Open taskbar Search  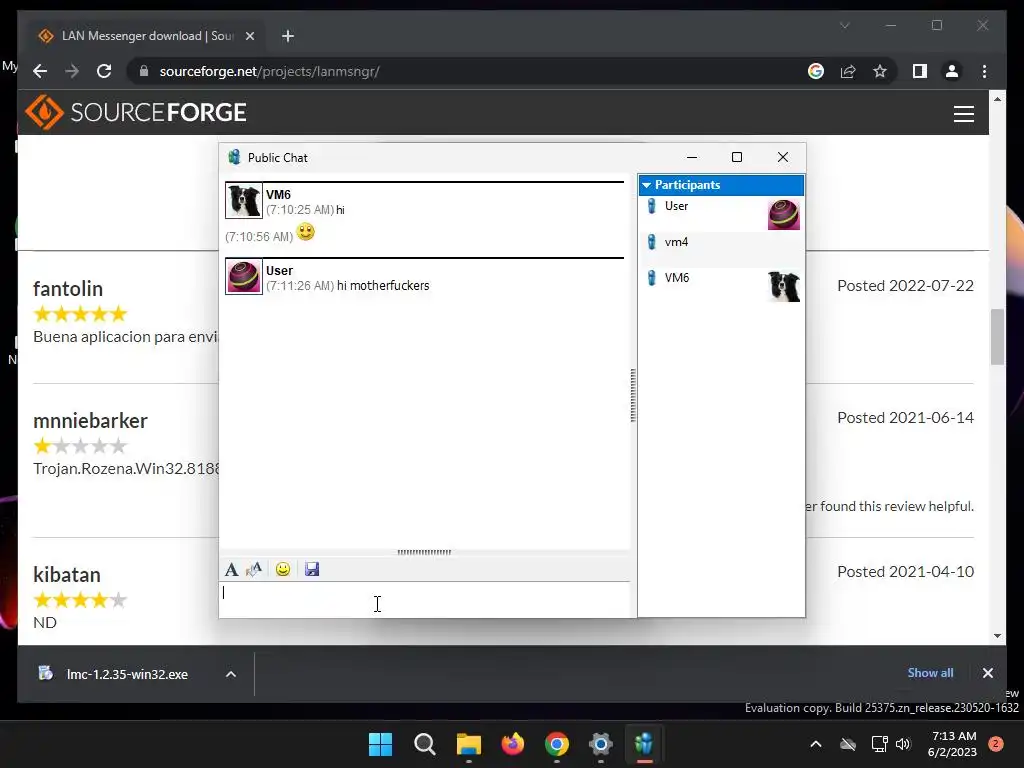click(x=424, y=744)
